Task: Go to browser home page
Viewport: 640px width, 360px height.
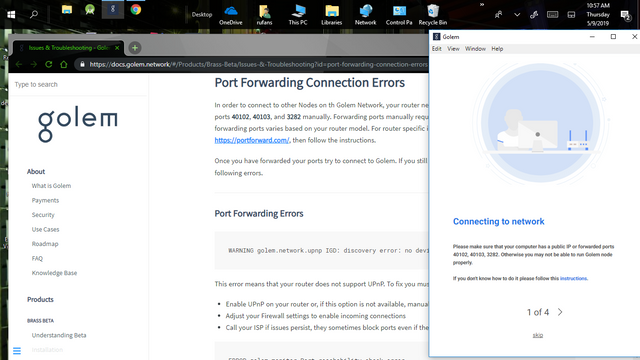Action: point(63,64)
